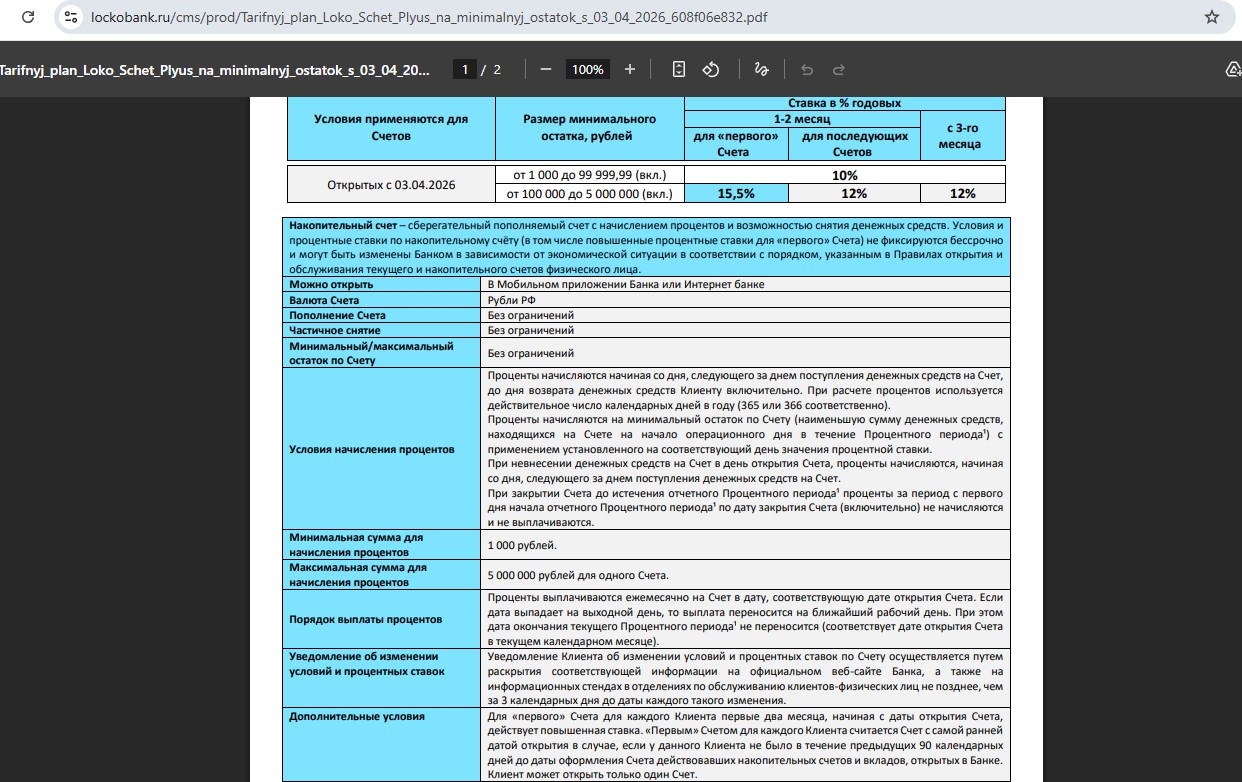Click the redo arrow in PDF toolbar
The width and height of the screenshot is (1242, 782).
(x=839, y=69)
